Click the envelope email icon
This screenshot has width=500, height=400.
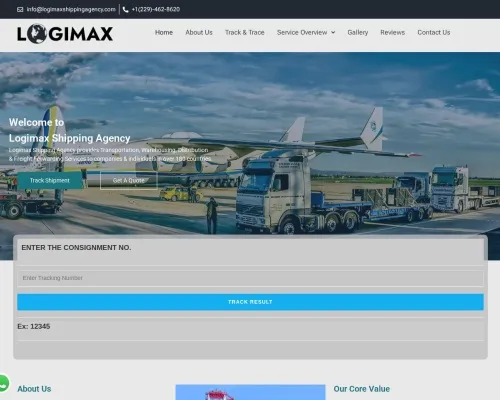pyautogui.click(x=20, y=9)
